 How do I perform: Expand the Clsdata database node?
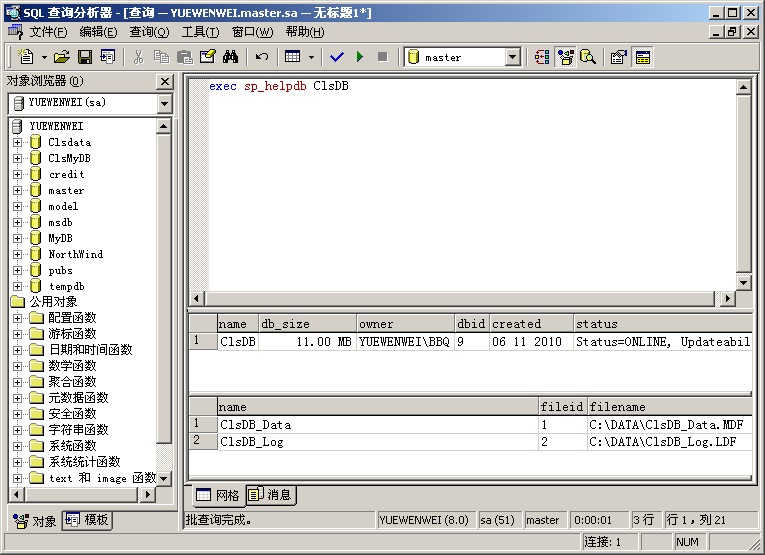point(18,142)
